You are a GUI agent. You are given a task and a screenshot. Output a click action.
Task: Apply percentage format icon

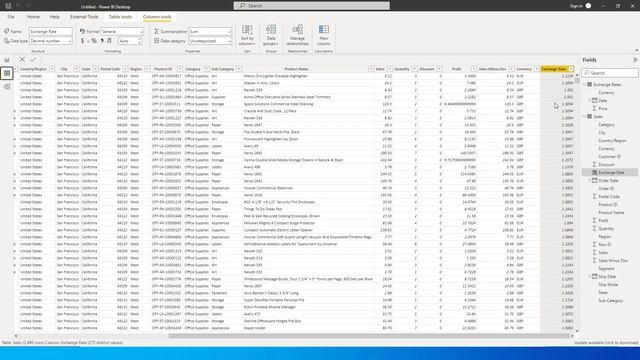pyautogui.click(x=94, y=41)
